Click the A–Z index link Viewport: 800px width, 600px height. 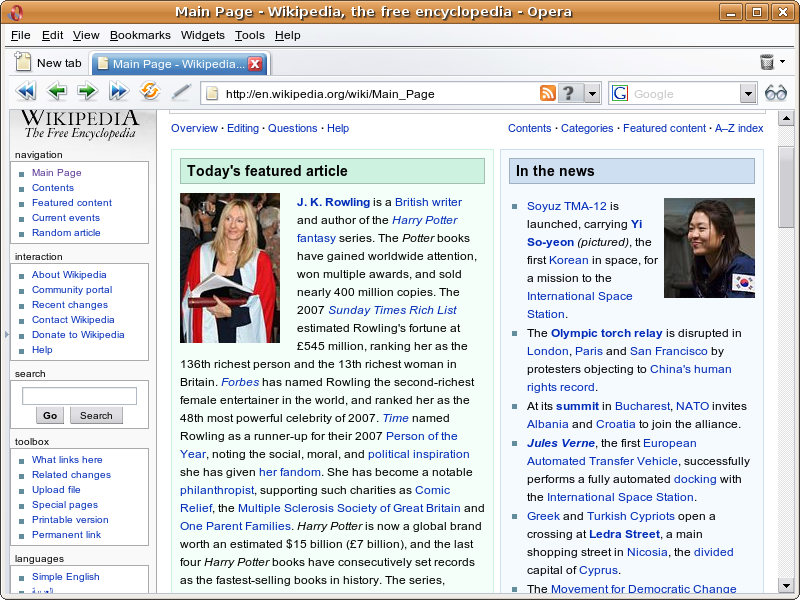click(x=739, y=129)
